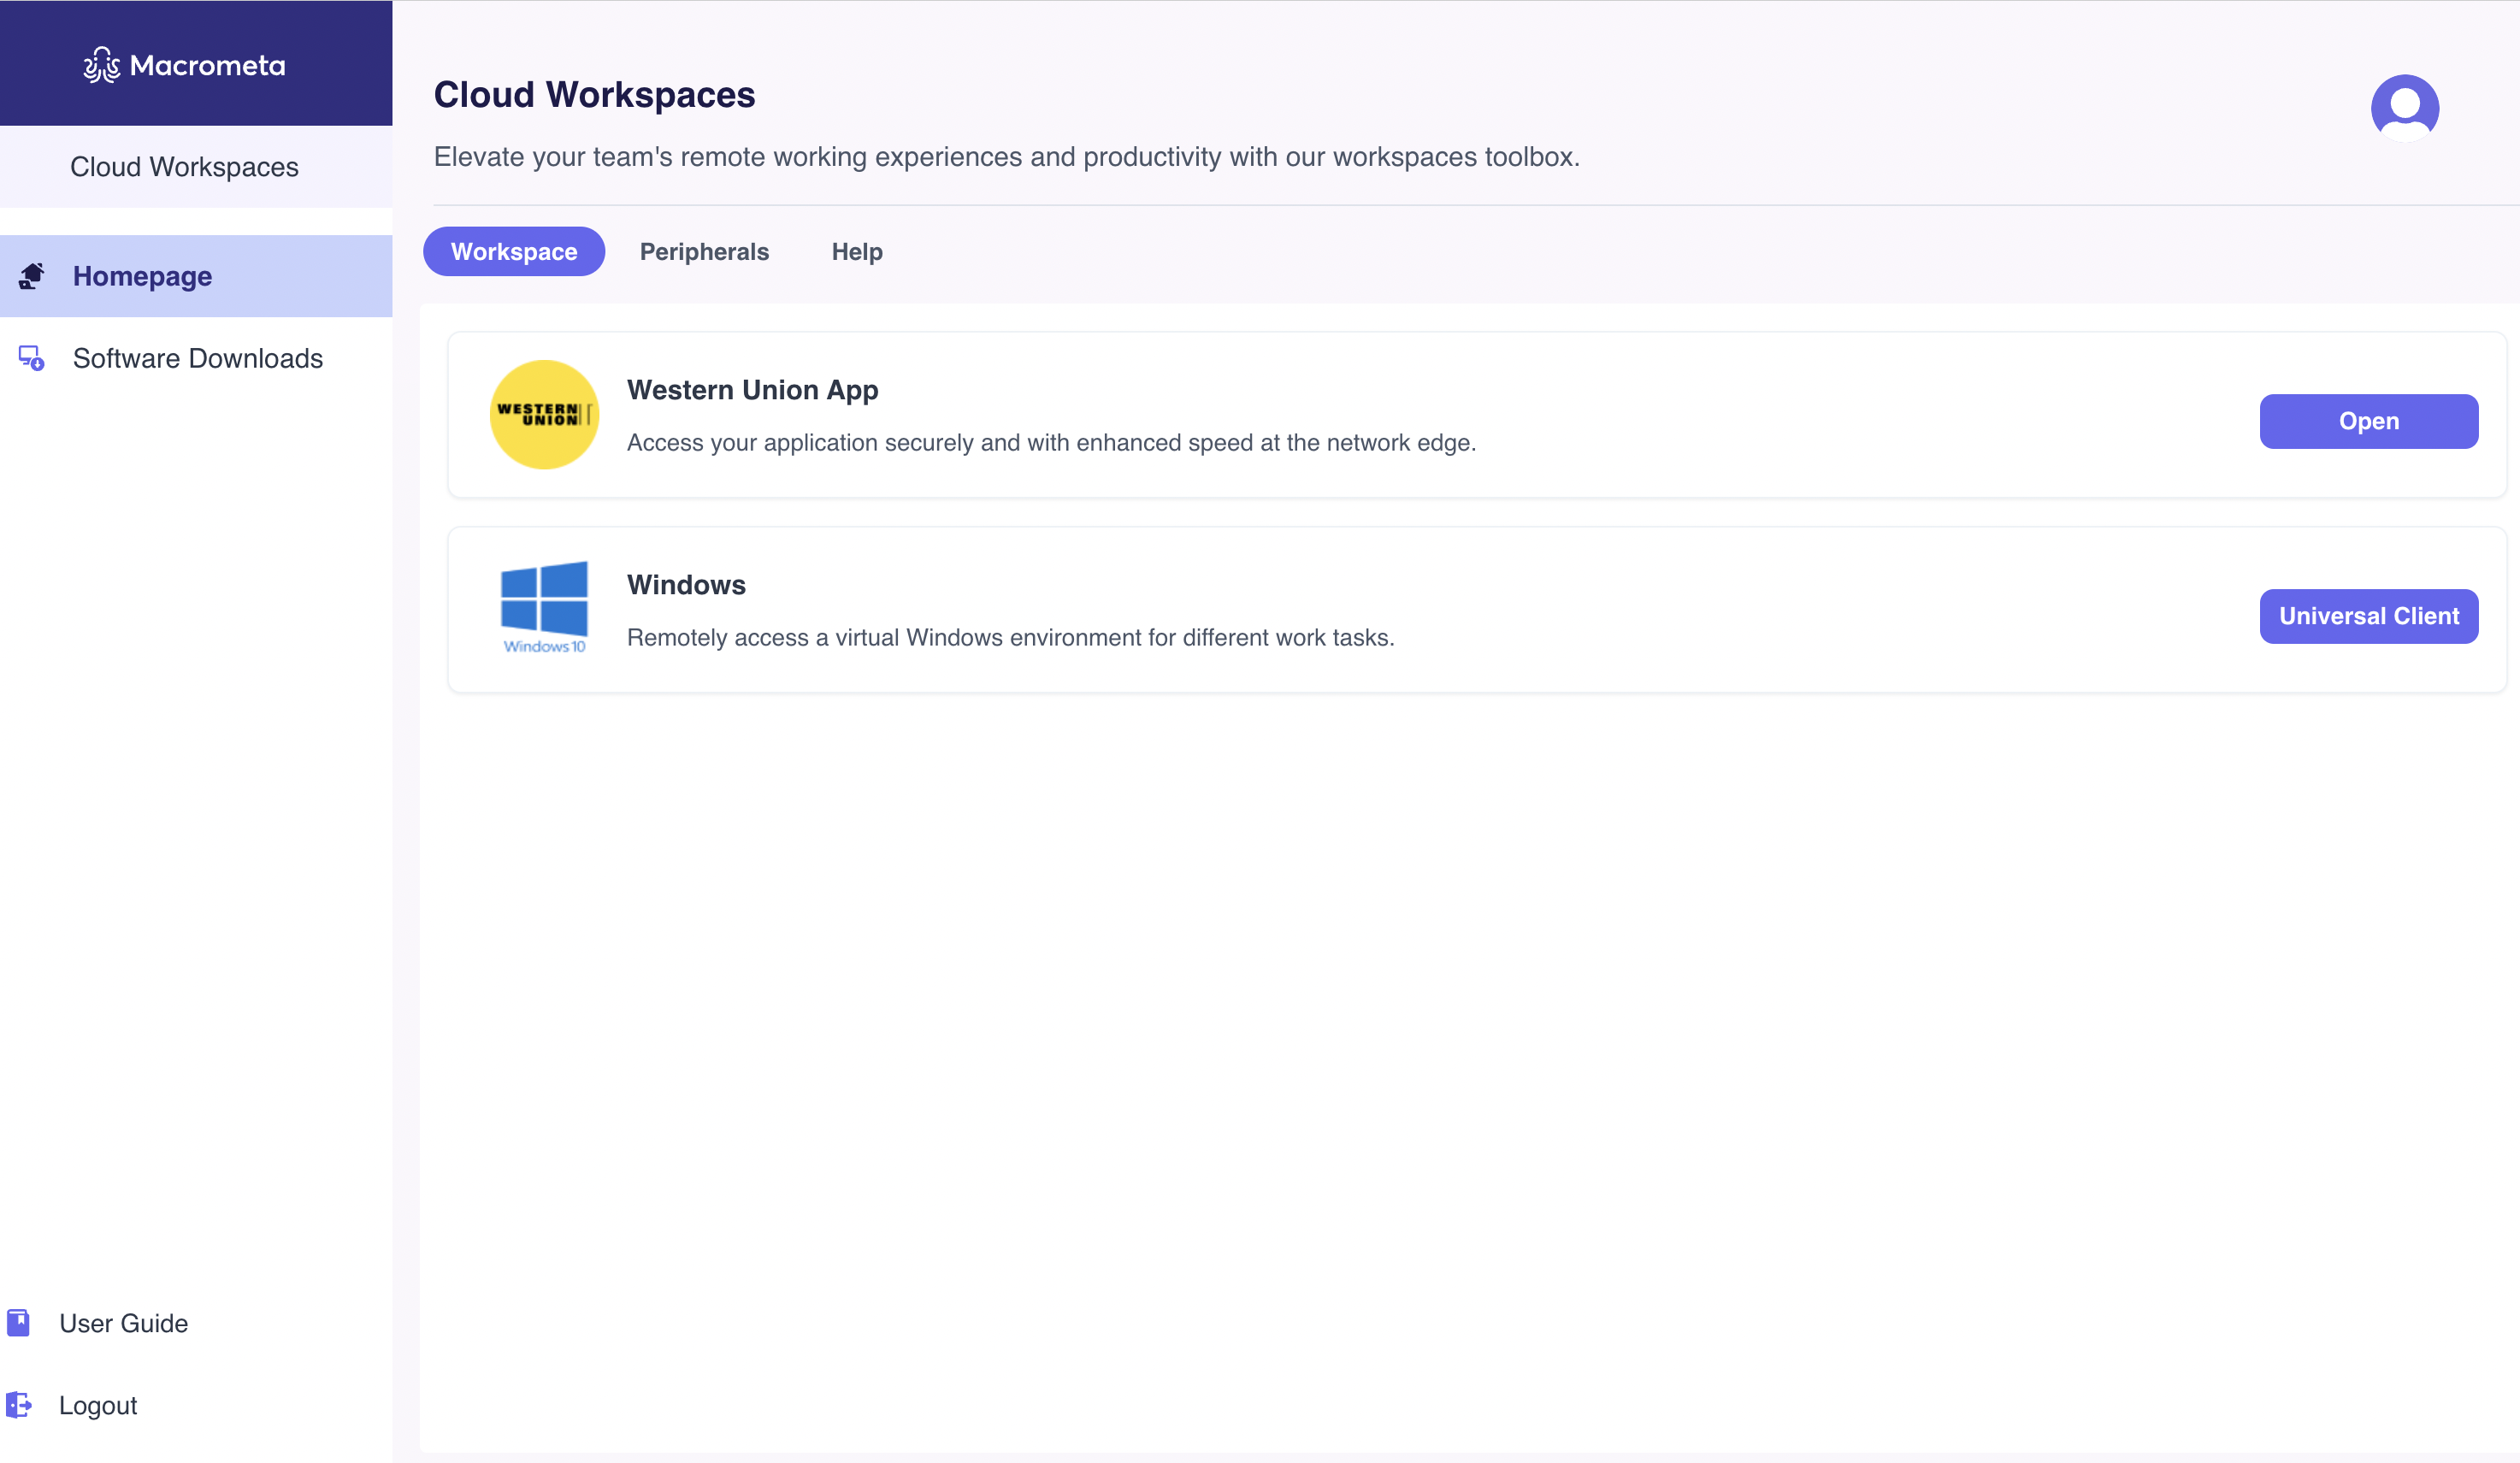Screen dimensions: 2520x1463
Task: Click the Macrometa logo in the sidebar header
Action: tap(185, 65)
